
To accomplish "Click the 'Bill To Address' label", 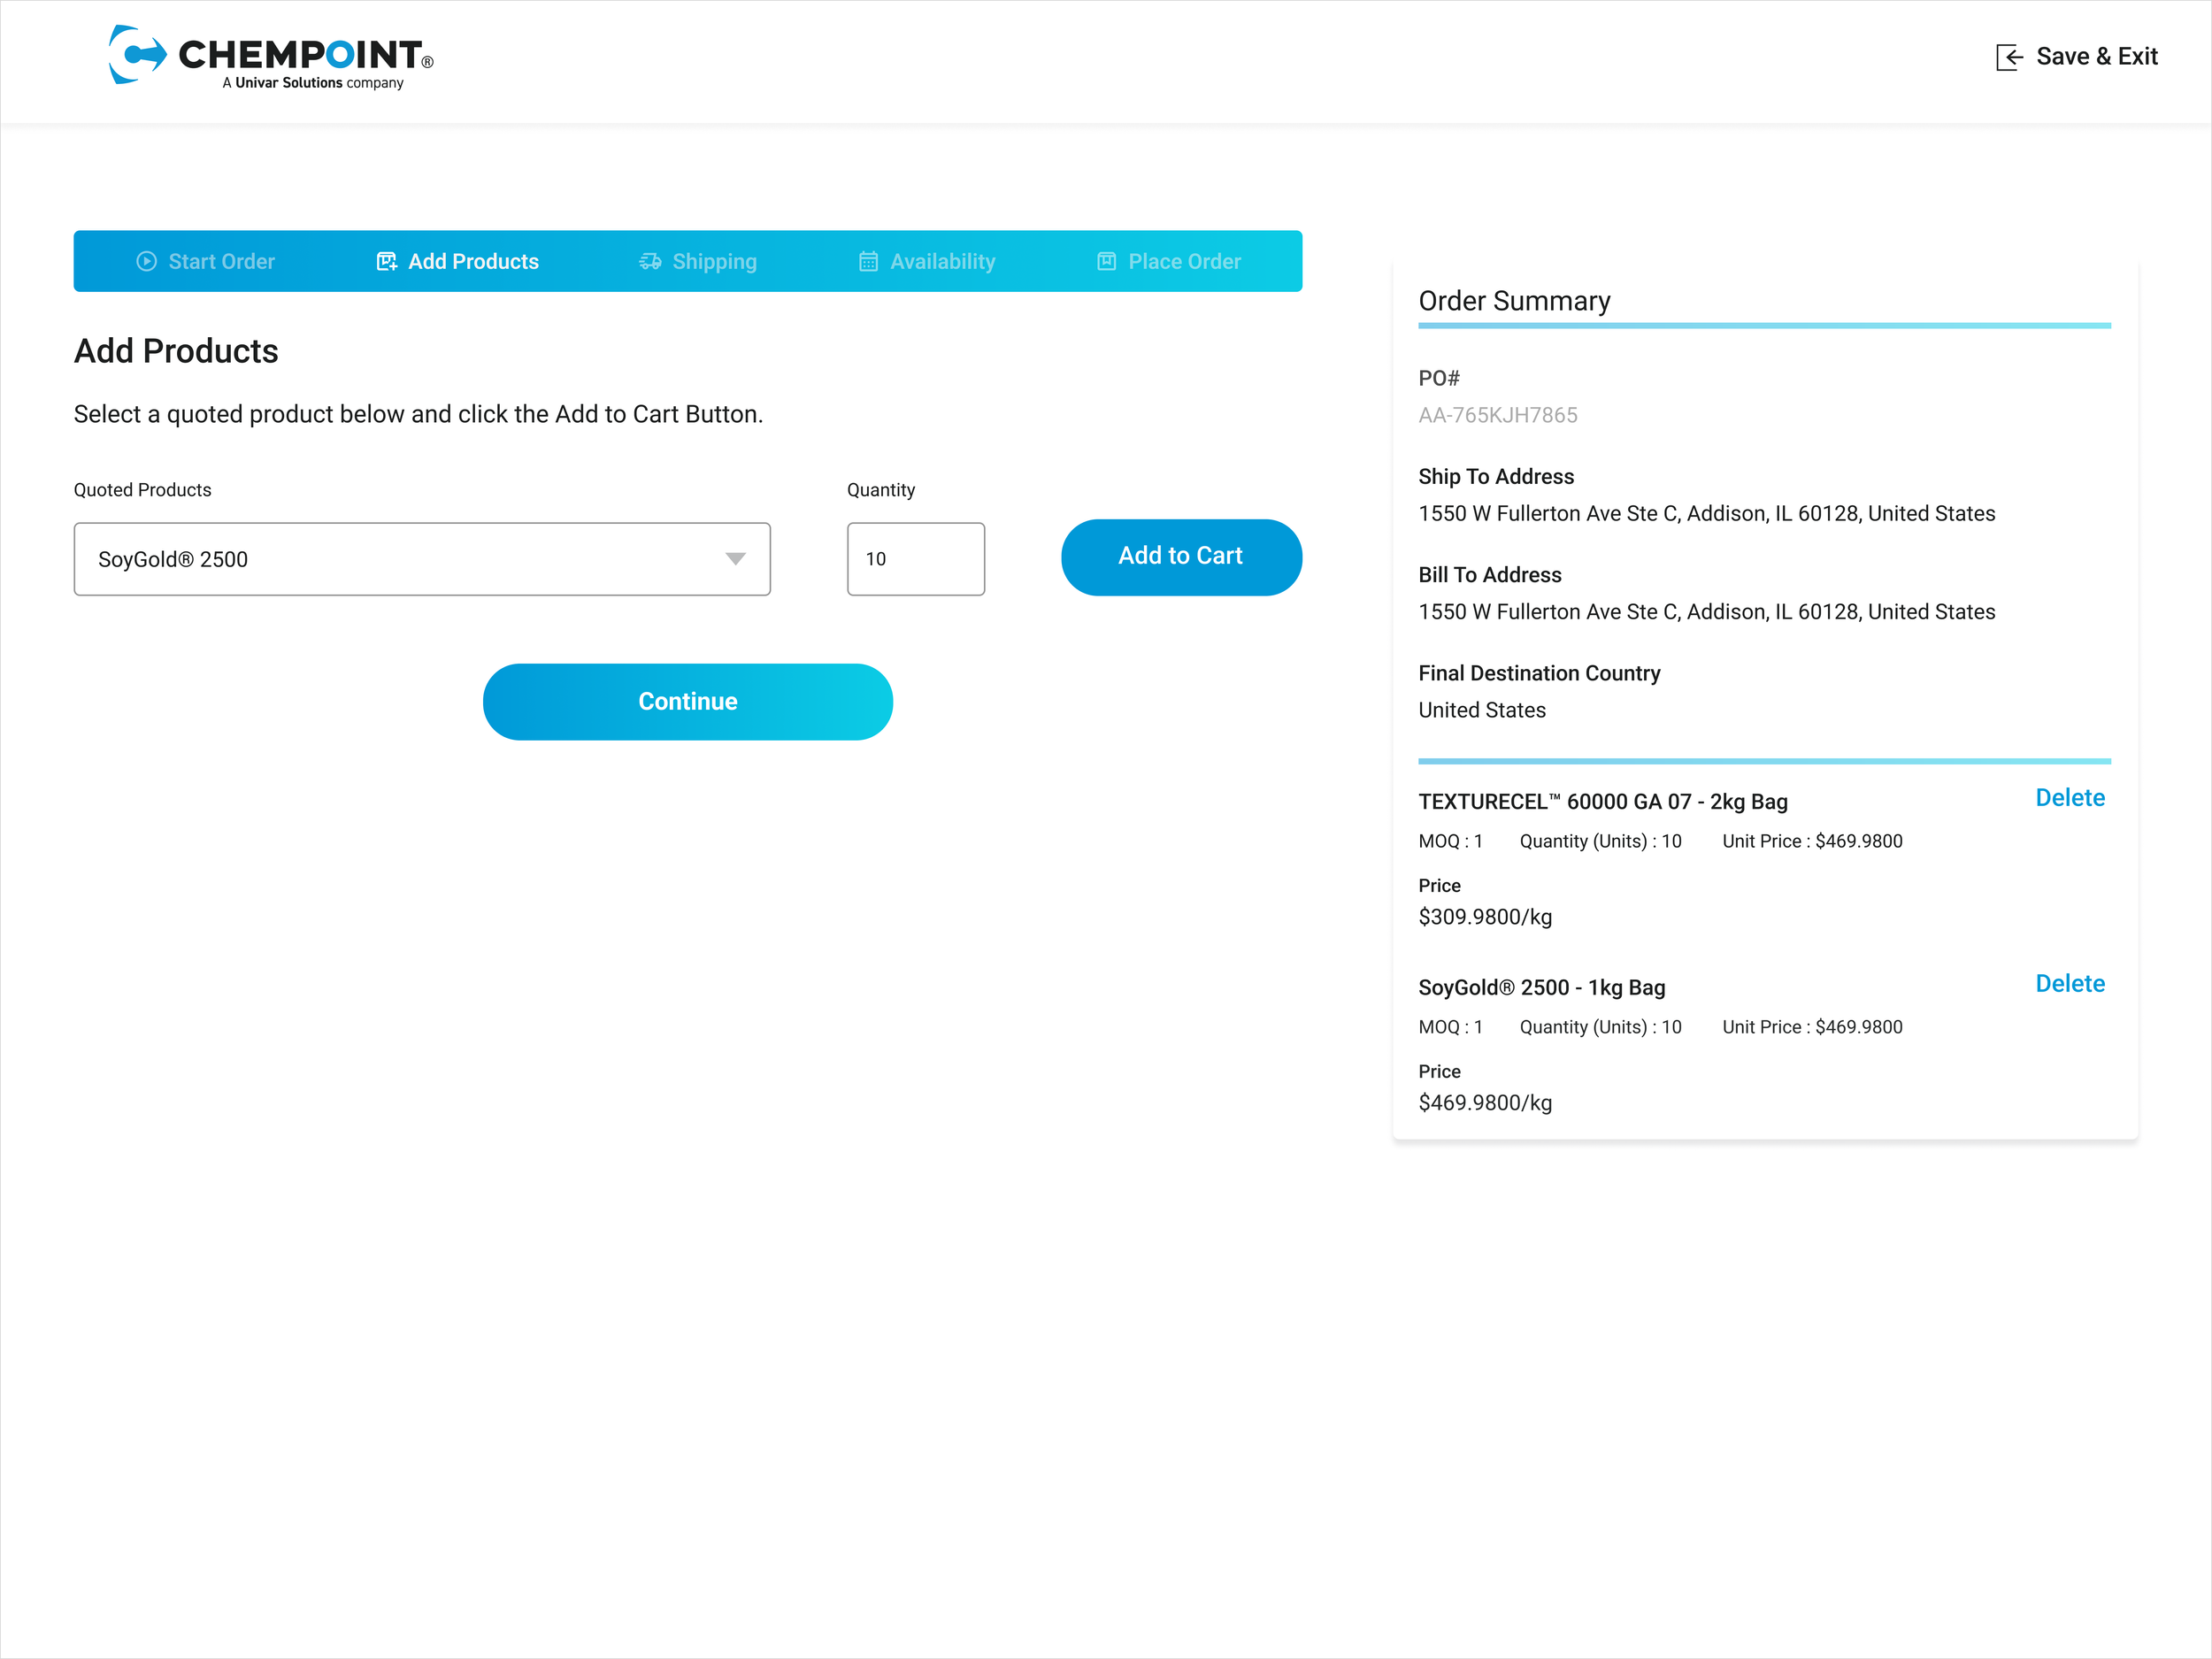I will (1490, 575).
